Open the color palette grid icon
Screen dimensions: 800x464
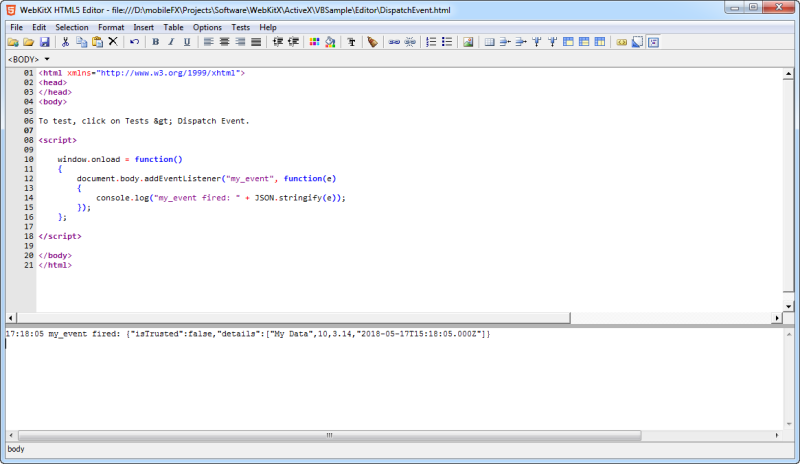[x=314, y=42]
